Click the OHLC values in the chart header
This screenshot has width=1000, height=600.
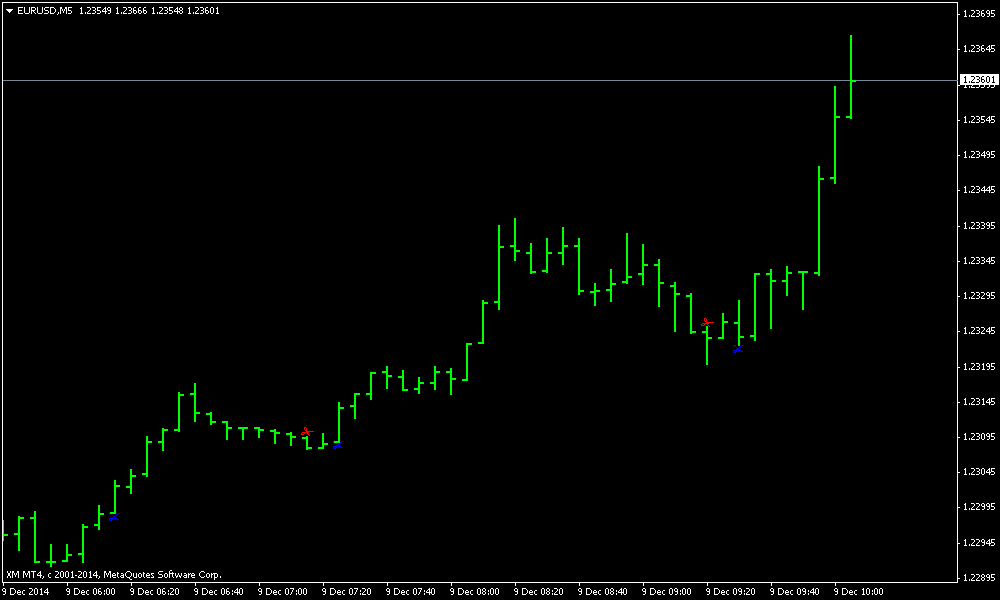click(149, 11)
